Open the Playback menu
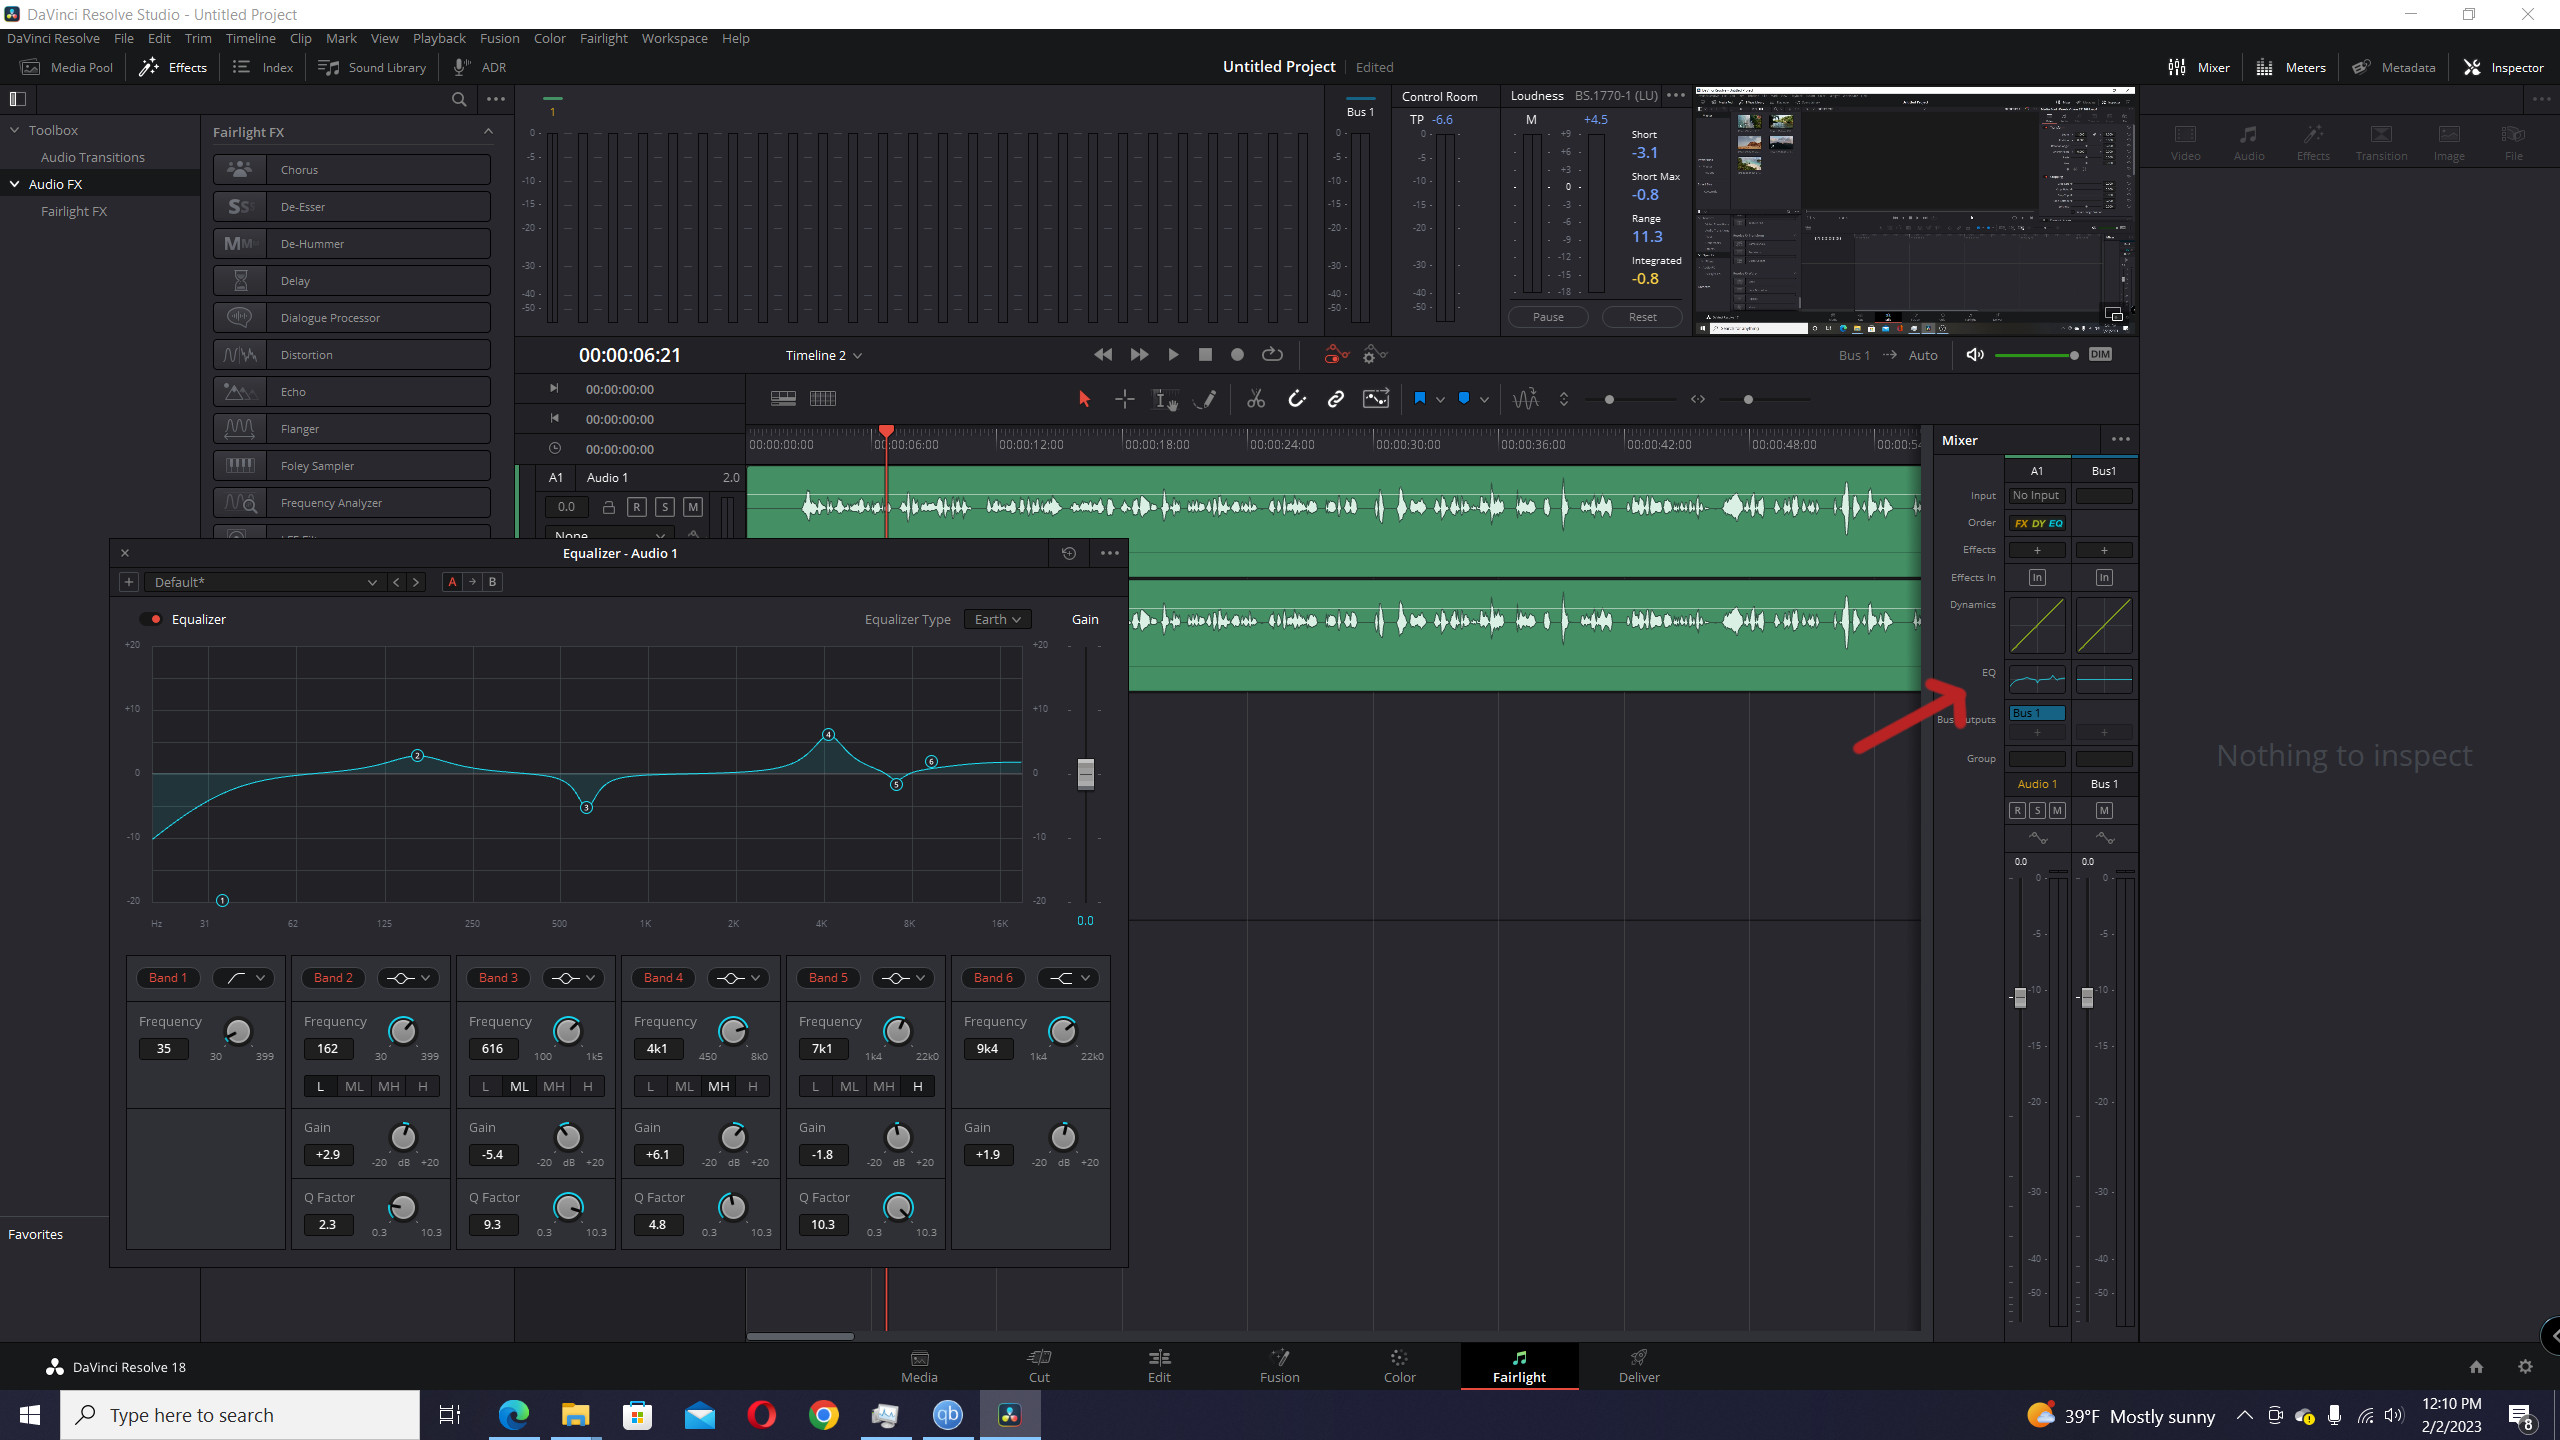Screen dimensions: 2560x1440 click(439, 38)
